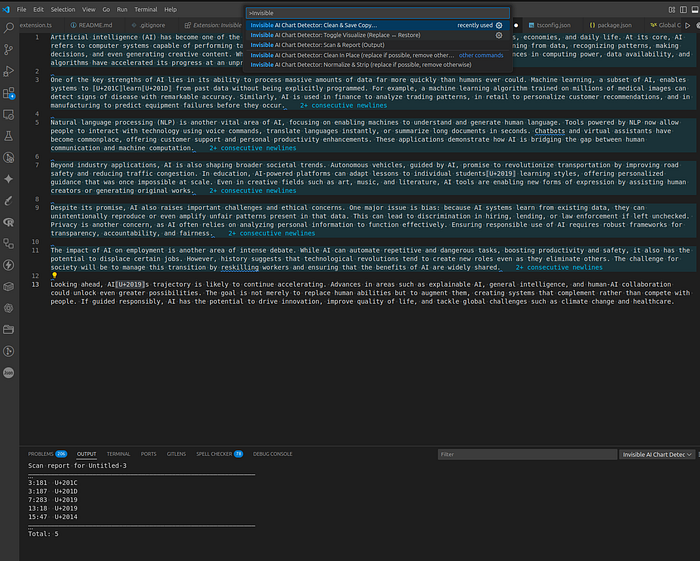Open the Help menu

click(171, 9)
